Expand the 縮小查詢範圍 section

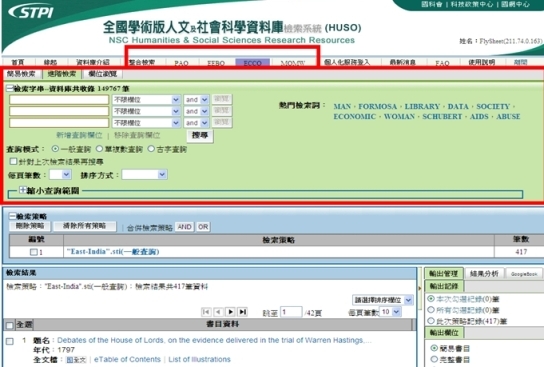pos(23,190)
